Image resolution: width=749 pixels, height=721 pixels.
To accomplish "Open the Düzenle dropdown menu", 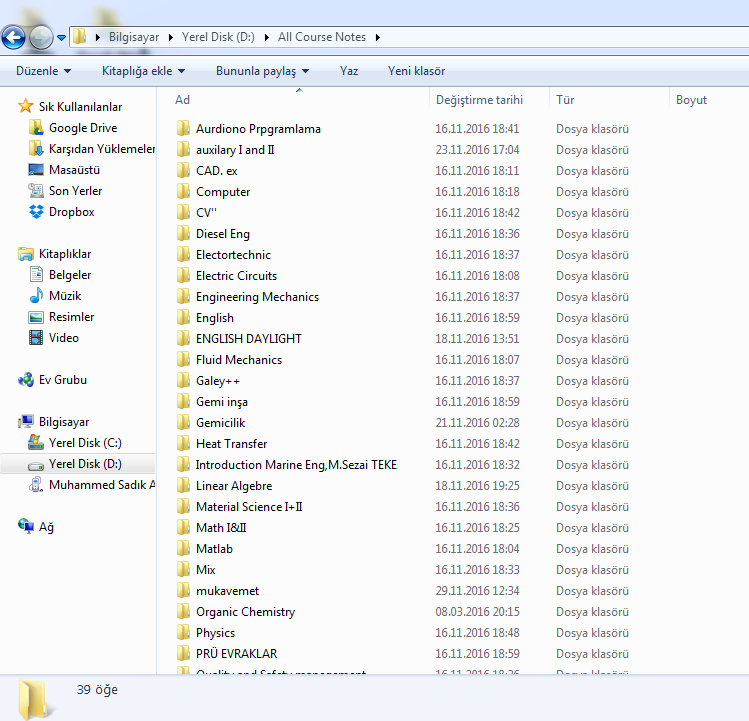I will pyautogui.click(x=43, y=71).
